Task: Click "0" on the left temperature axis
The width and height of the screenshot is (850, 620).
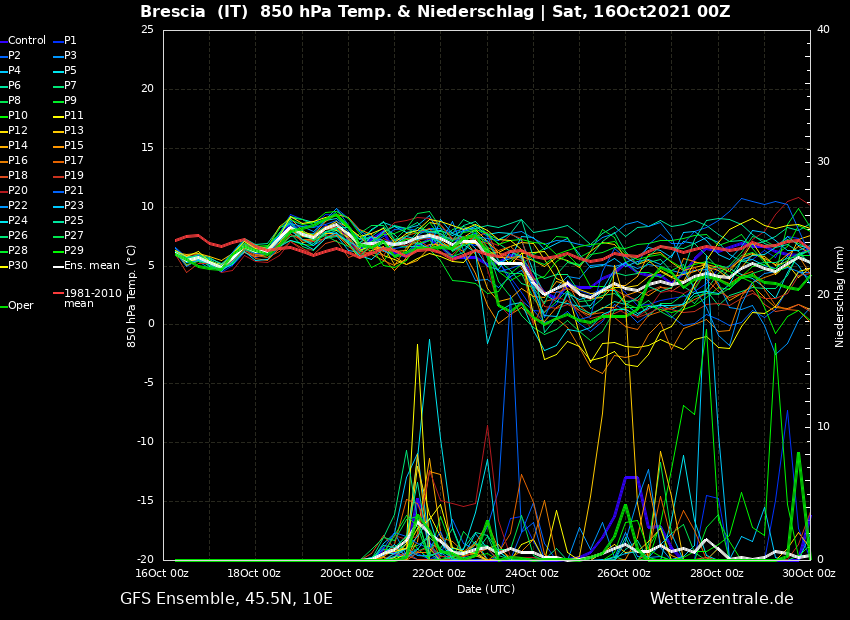Action: click(151, 324)
